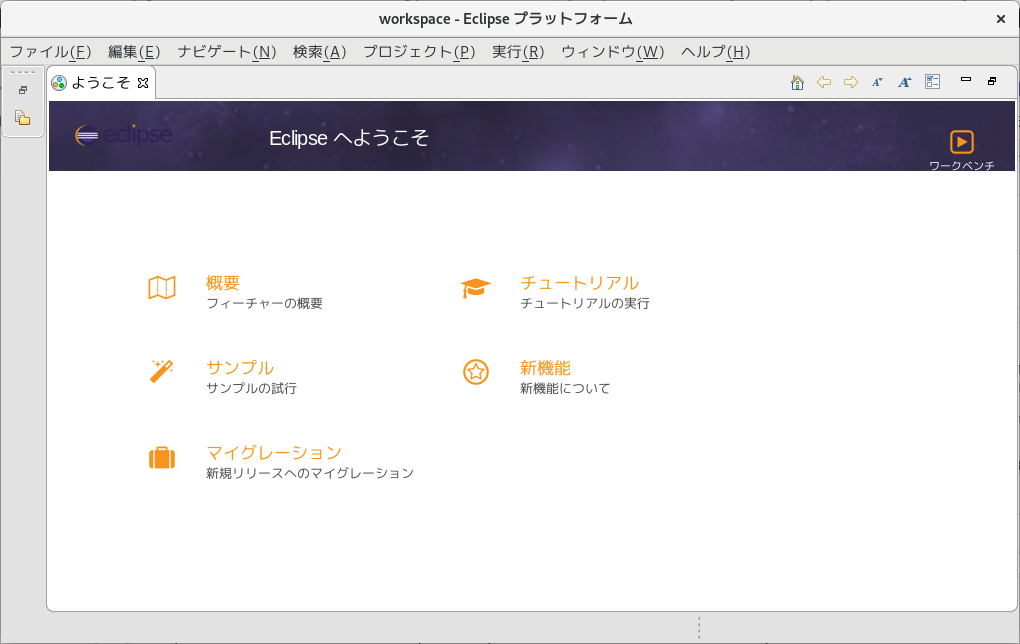1020x644 pixels.
Task: Open the 編集(E) menu
Action: (134, 52)
